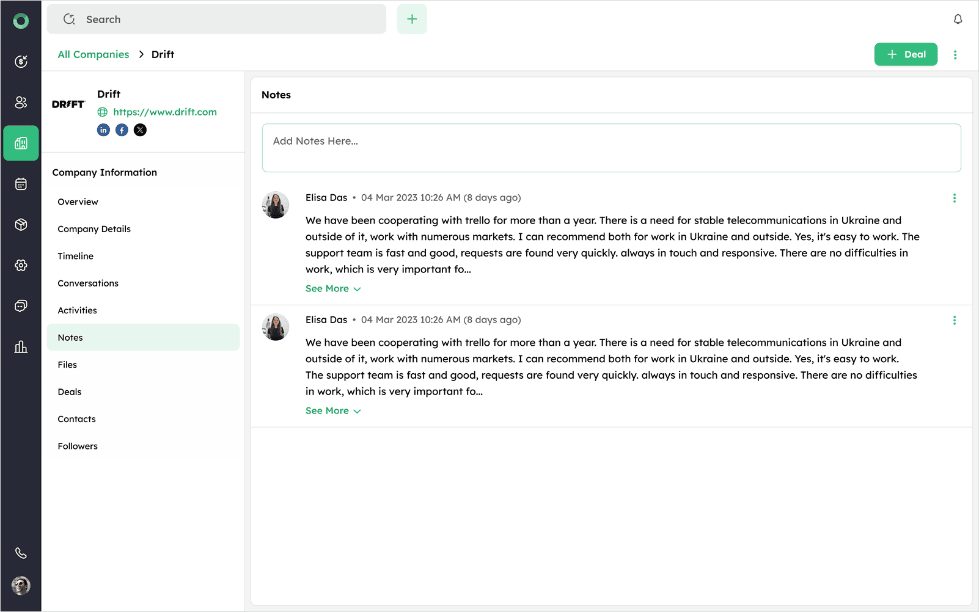Click the phone dialer icon
This screenshot has width=979, height=612.
pos(21,553)
